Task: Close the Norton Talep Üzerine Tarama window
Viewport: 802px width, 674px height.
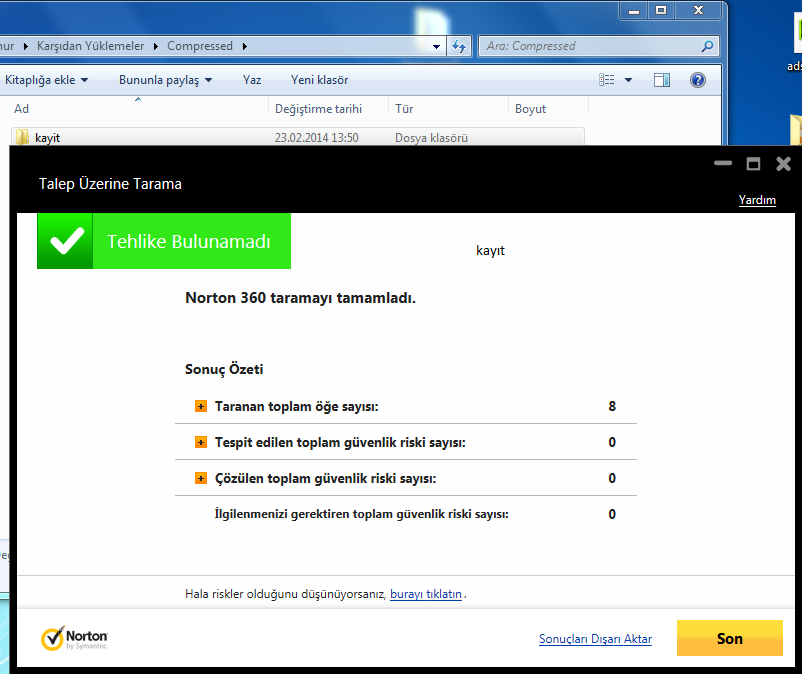Action: [783, 164]
